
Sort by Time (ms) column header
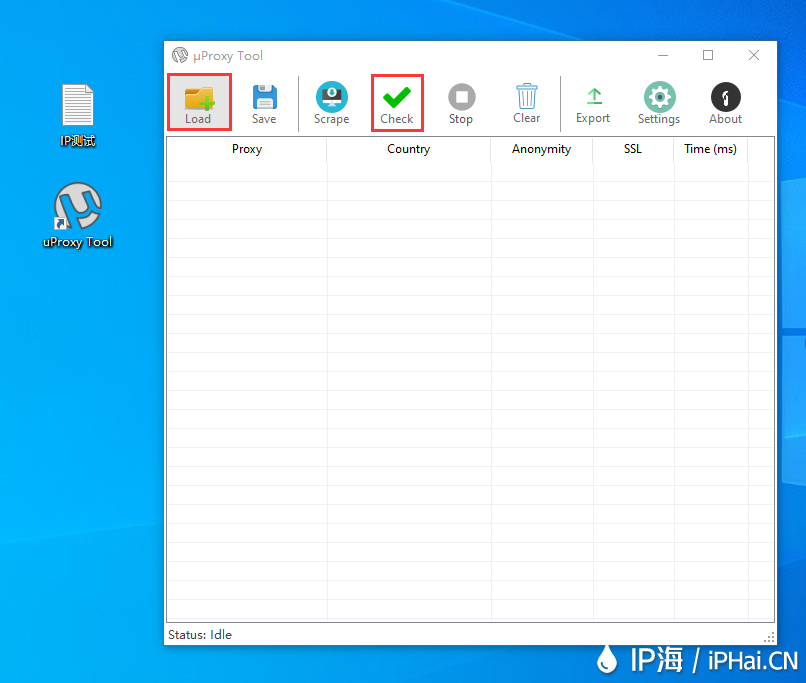click(710, 149)
